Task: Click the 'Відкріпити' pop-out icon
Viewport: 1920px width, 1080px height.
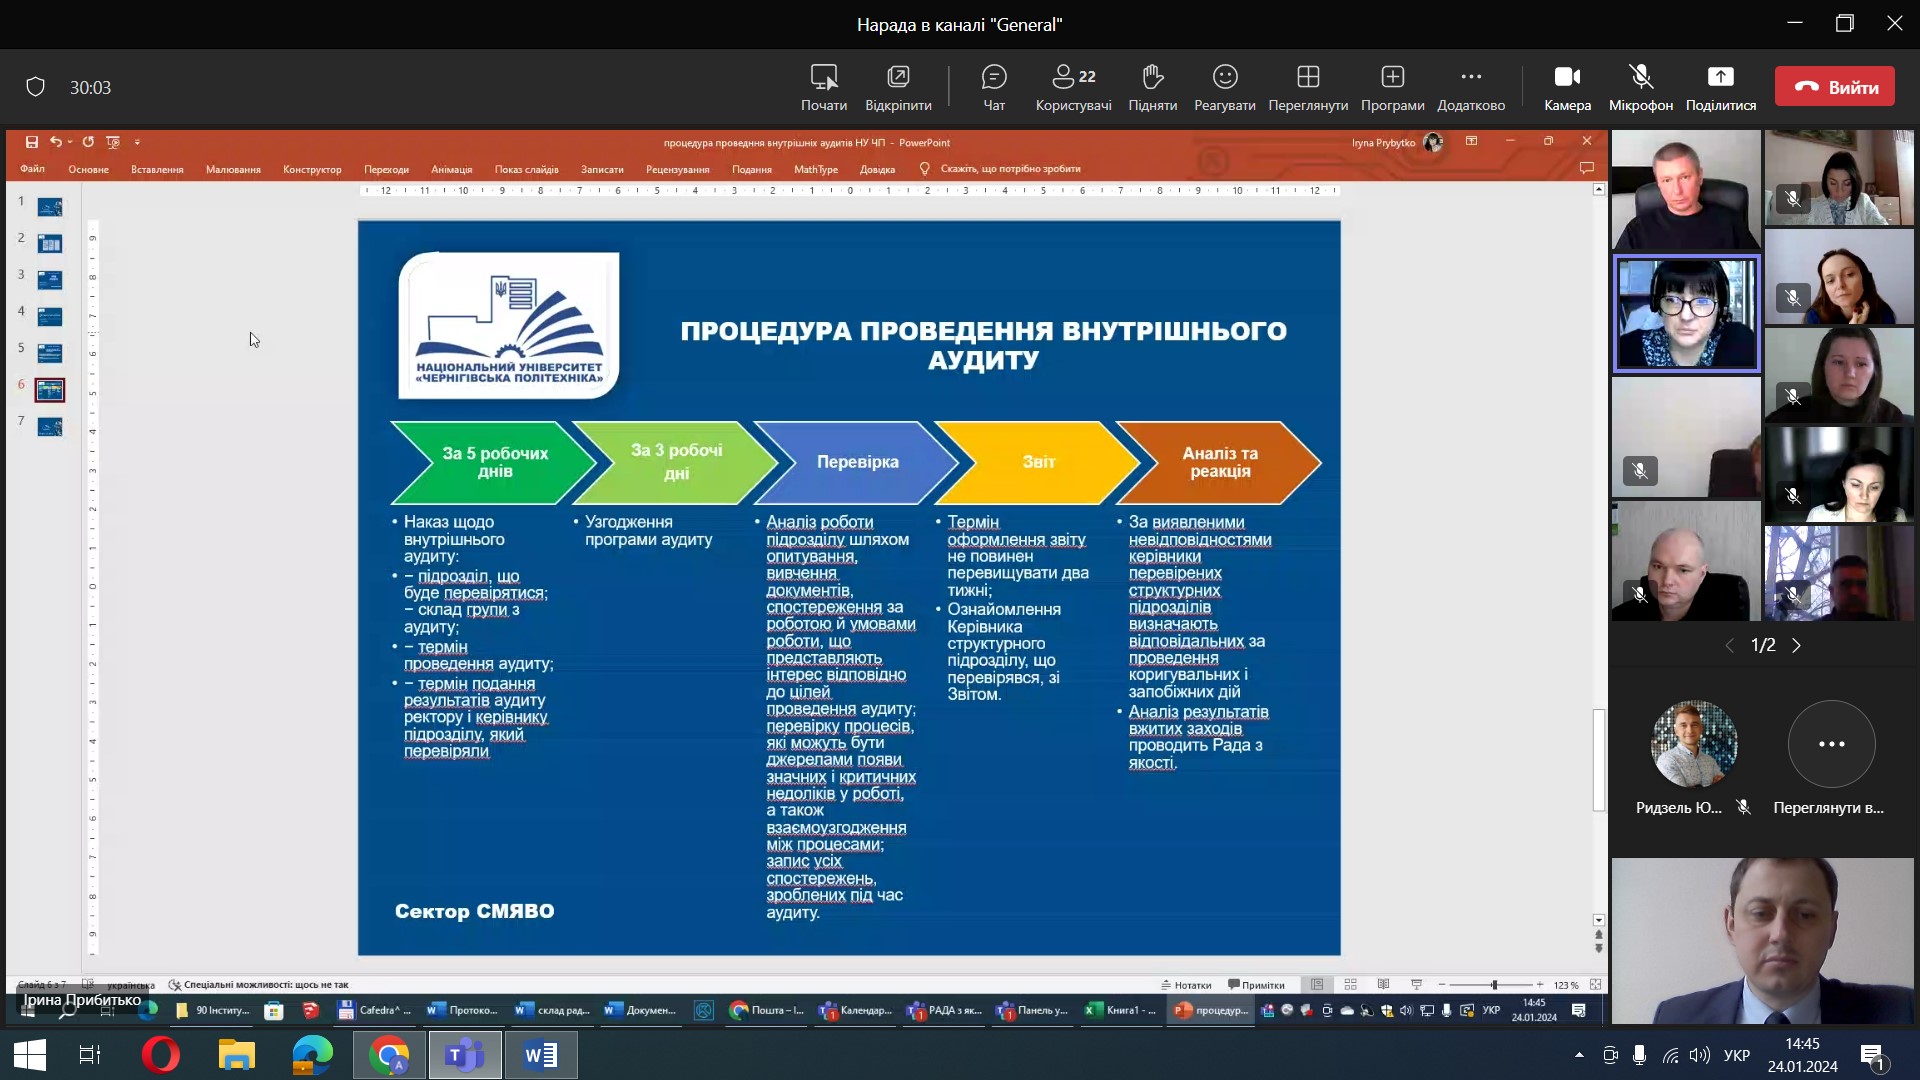Action: [898, 87]
